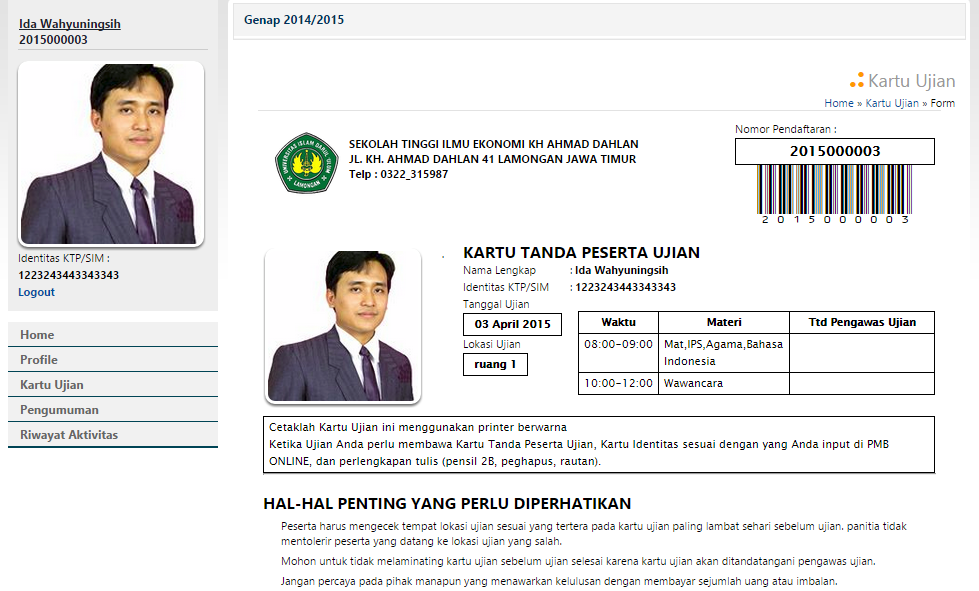The width and height of the screenshot is (979, 591).
Task: Click the registration number box 2015000003
Action: pyautogui.click(x=834, y=151)
